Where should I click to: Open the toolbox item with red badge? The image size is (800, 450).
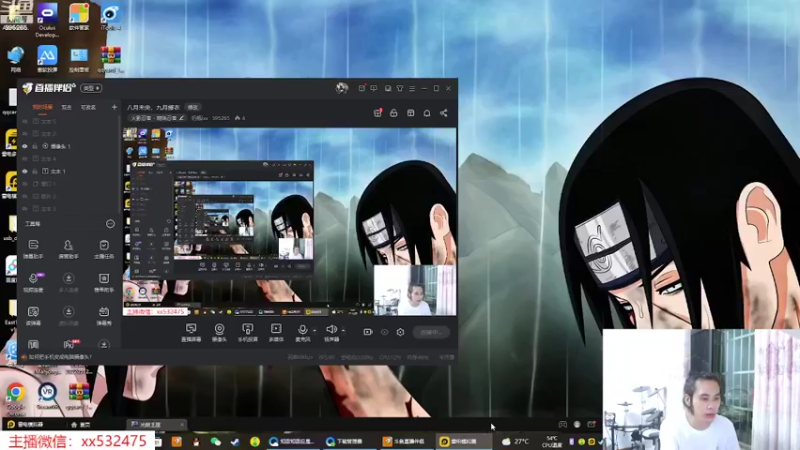(70, 344)
